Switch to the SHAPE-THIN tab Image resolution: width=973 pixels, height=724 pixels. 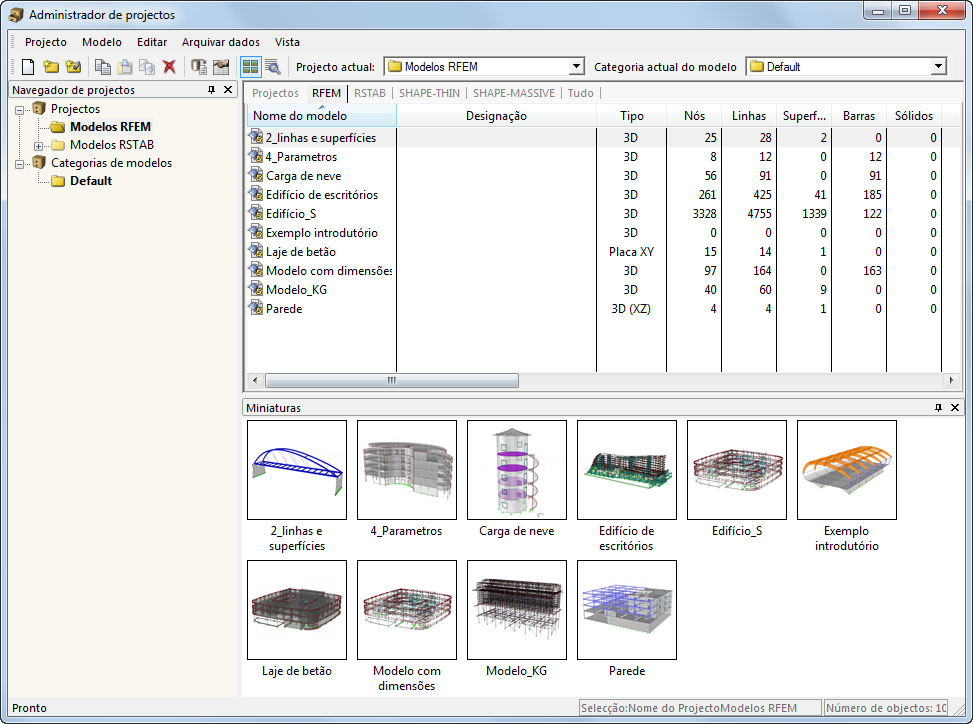[429, 93]
